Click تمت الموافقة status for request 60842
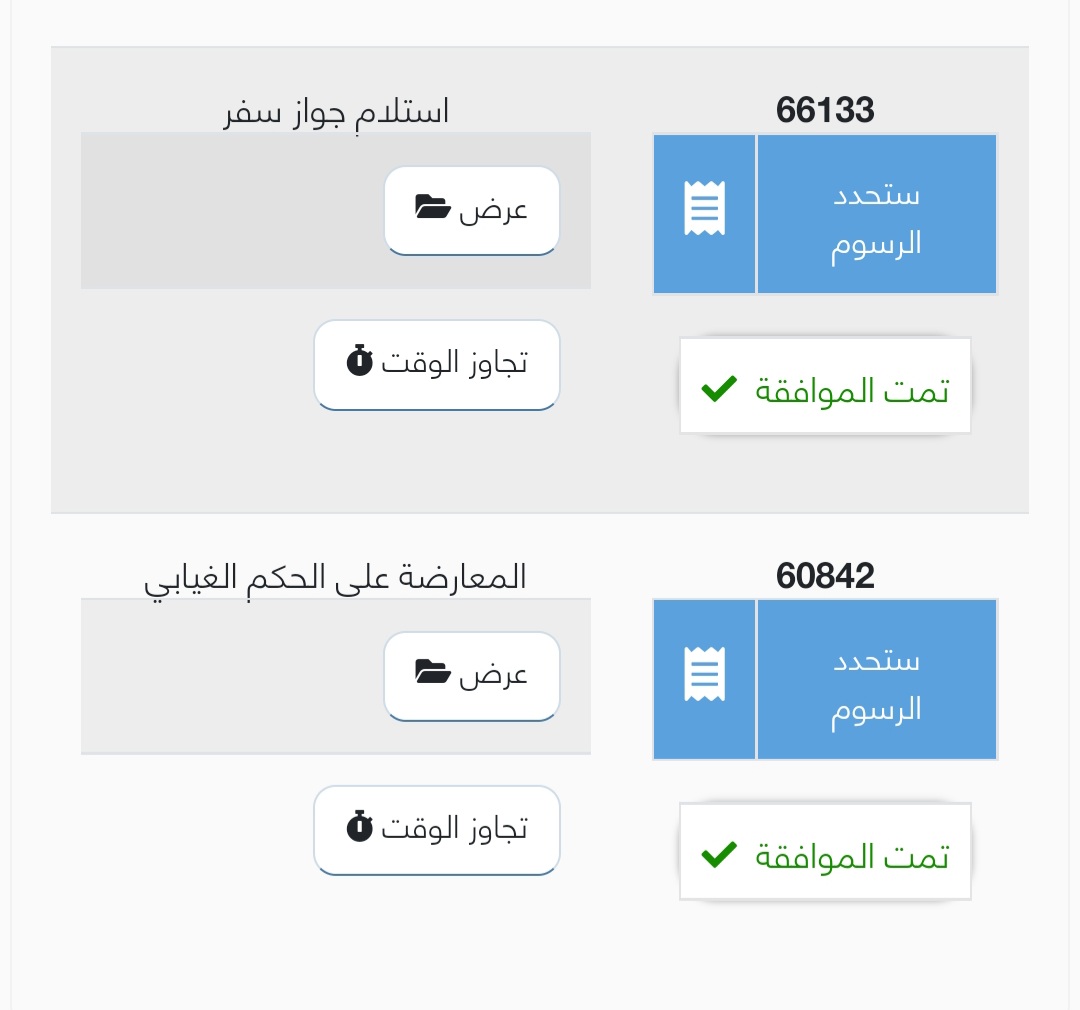Screen dimensions: 1080x1010 pos(825,852)
